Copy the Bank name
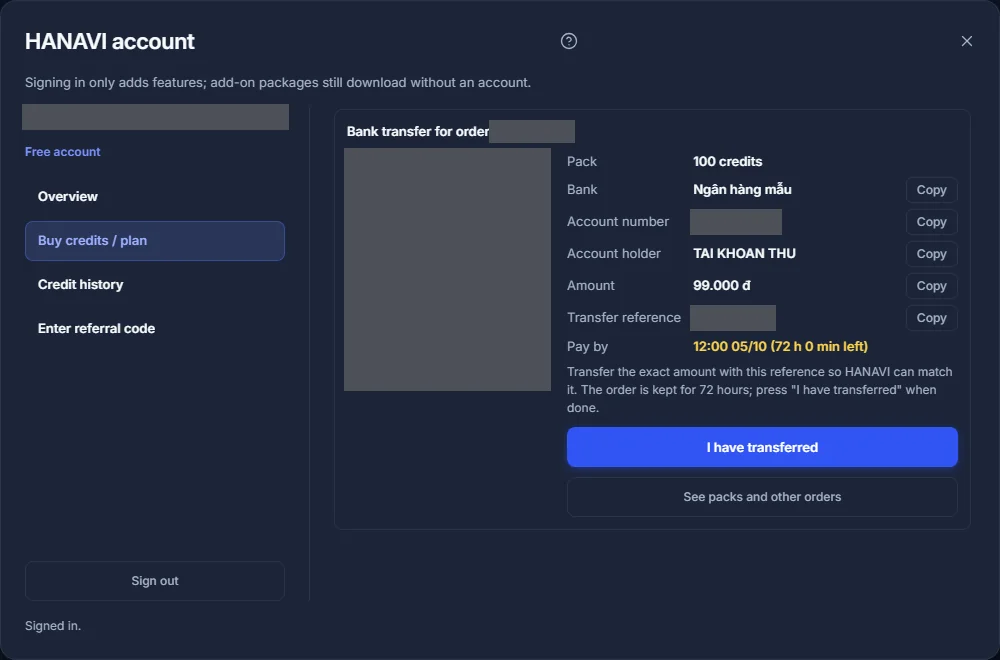The image size is (1000, 660). [931, 190]
